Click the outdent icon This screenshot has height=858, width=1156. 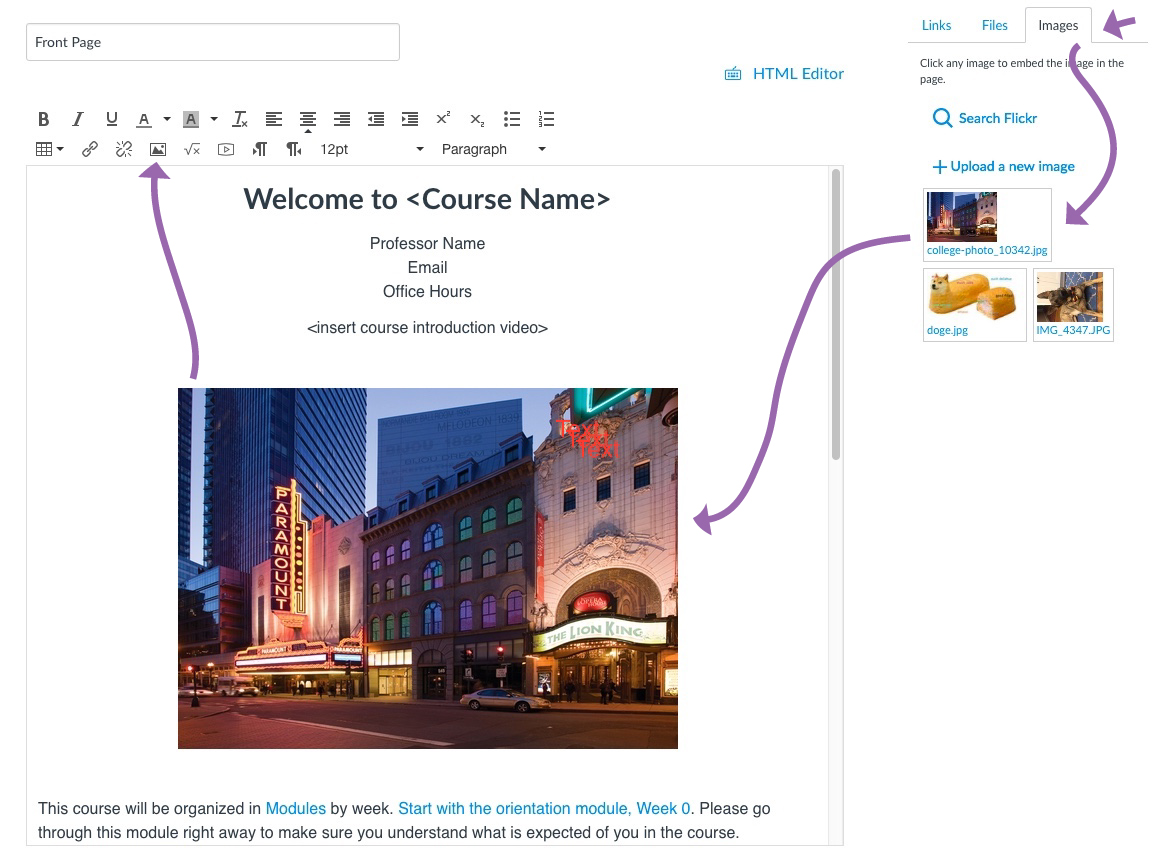(376, 119)
